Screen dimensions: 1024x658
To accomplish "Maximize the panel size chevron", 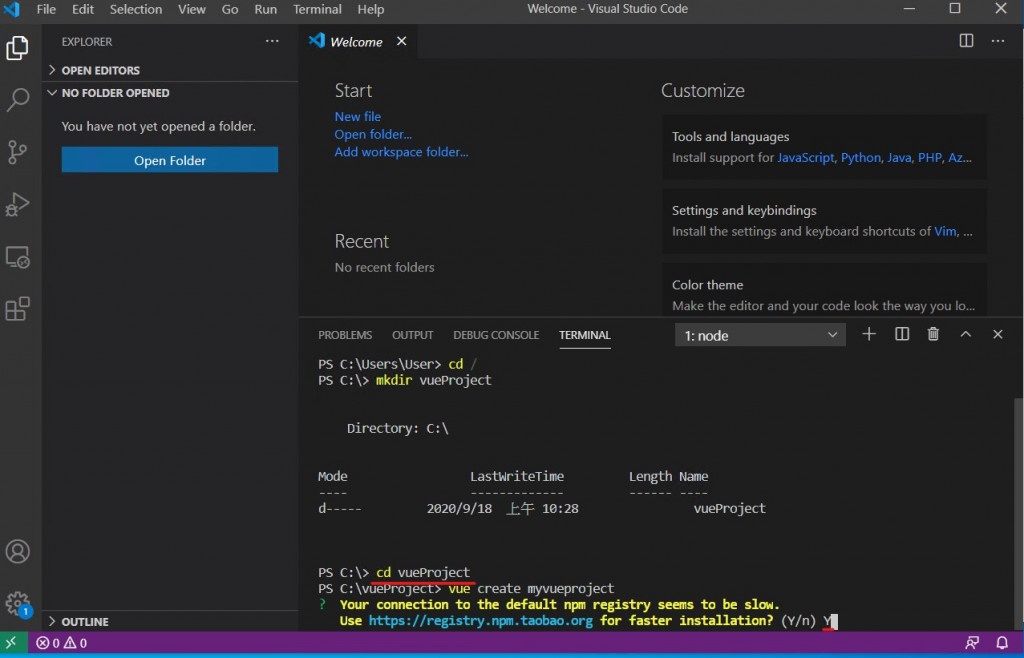I will 966,334.
